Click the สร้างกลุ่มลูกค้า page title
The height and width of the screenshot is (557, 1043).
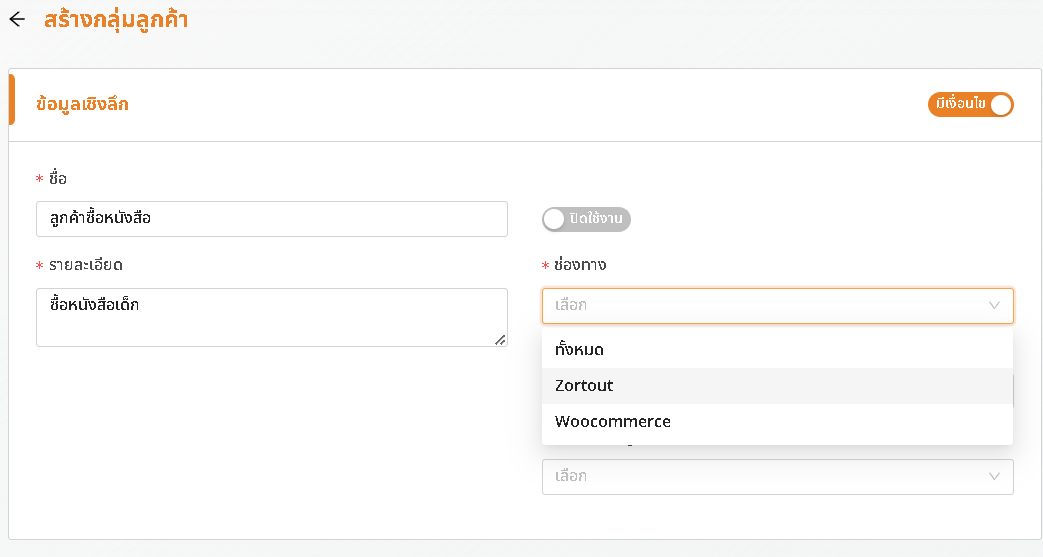point(116,20)
